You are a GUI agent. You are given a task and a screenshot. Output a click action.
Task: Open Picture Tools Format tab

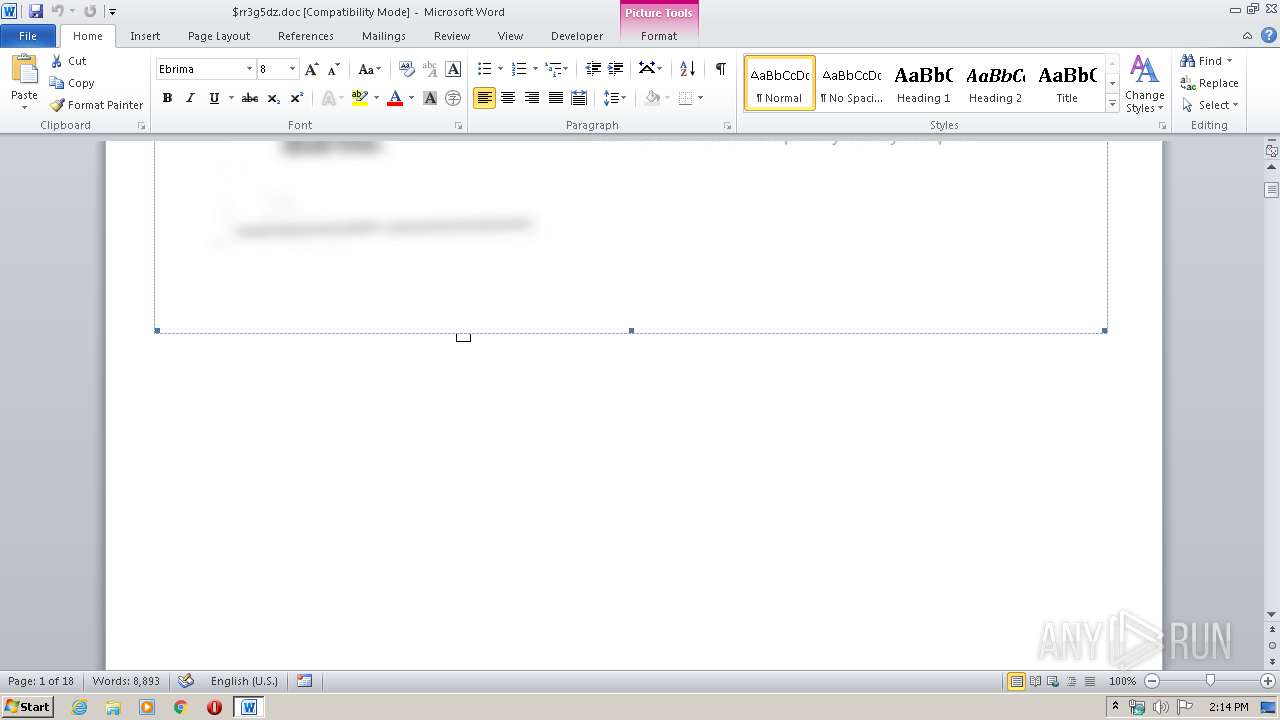tap(659, 36)
